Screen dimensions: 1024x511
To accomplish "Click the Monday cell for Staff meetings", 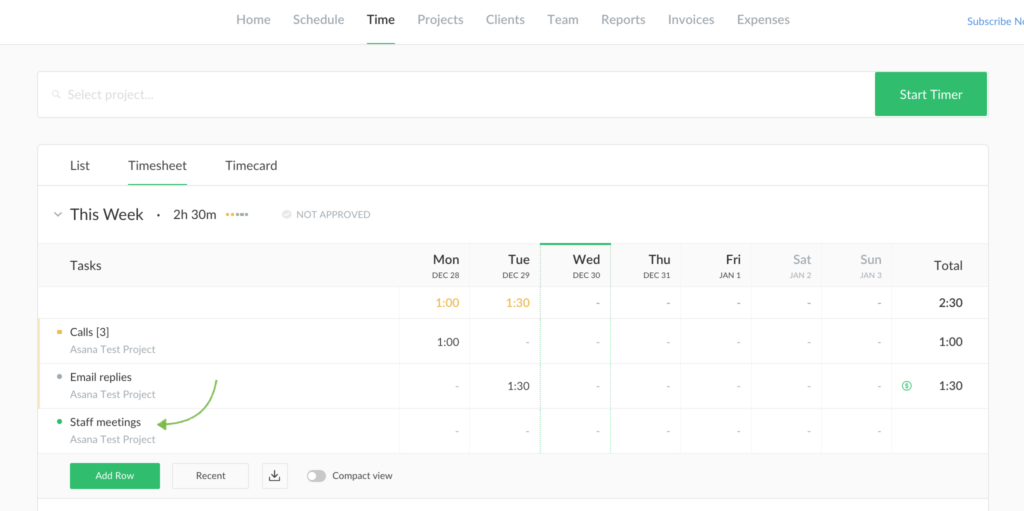I will 434,431.
